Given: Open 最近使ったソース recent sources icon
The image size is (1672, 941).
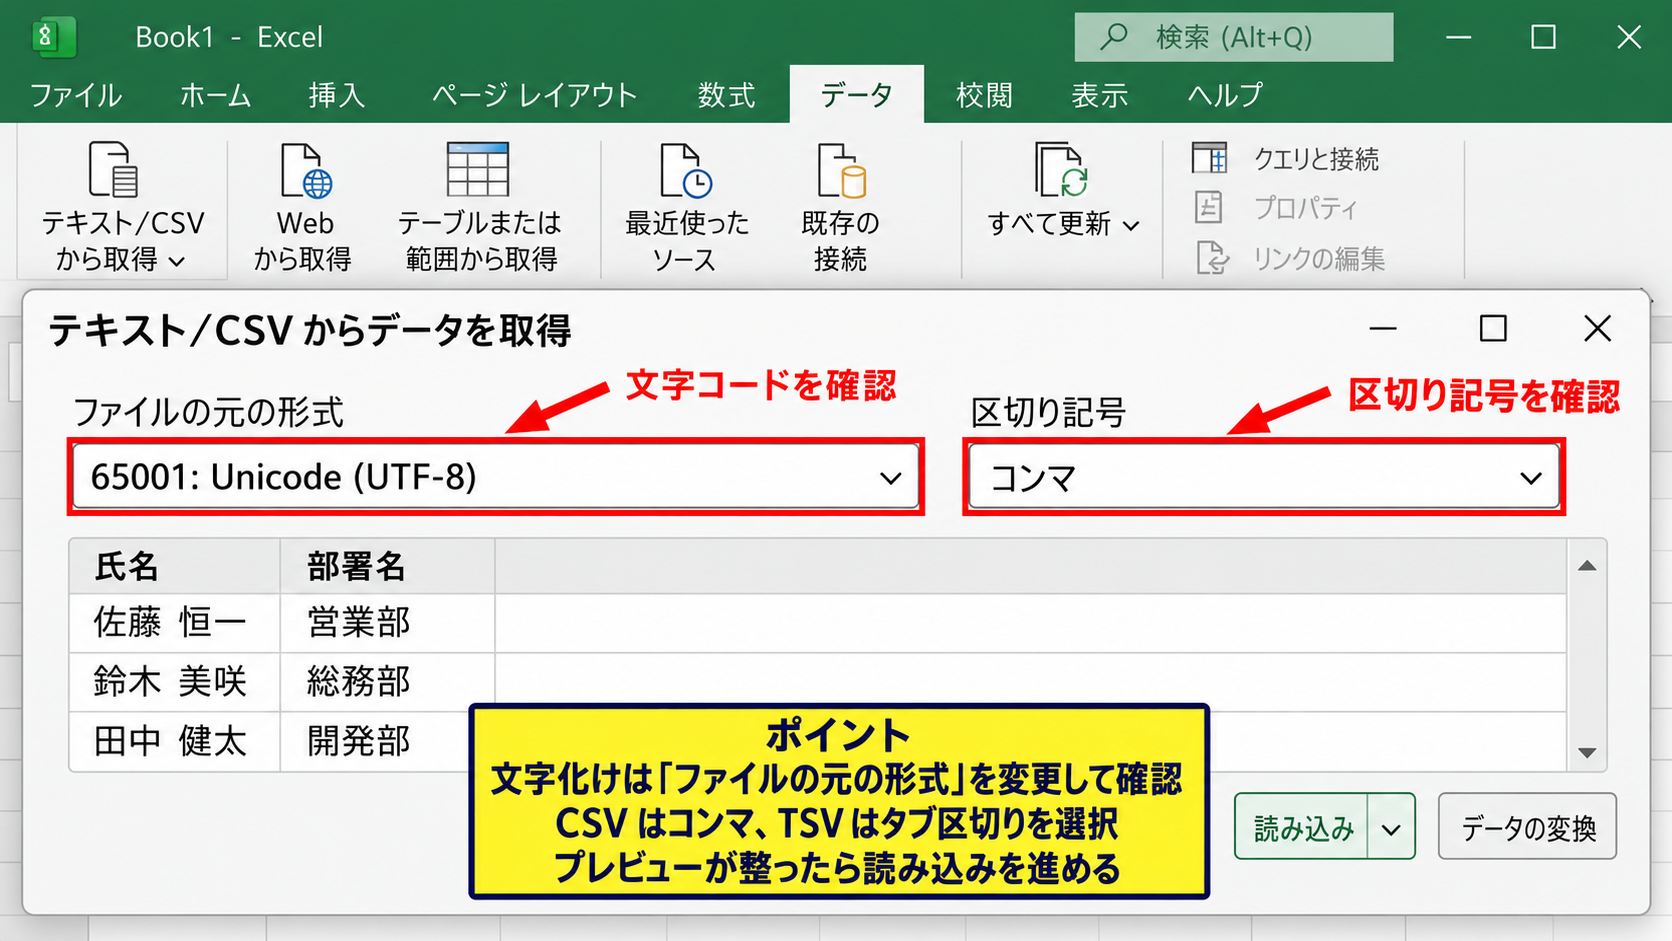Looking at the screenshot, I should pos(685,169).
